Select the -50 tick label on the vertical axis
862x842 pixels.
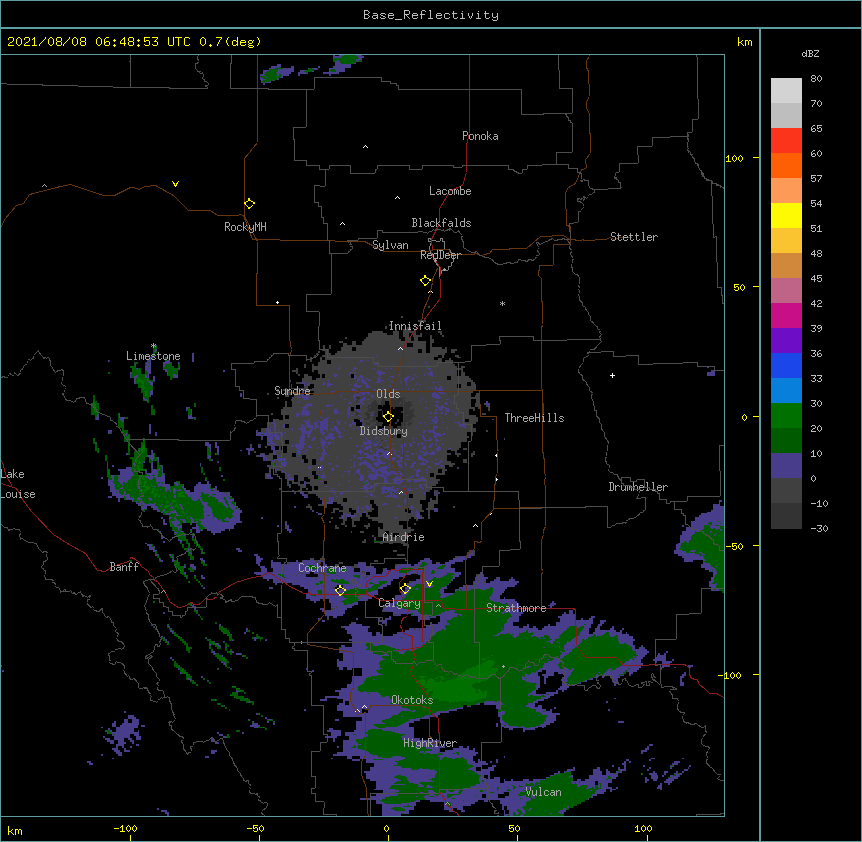pos(734,546)
